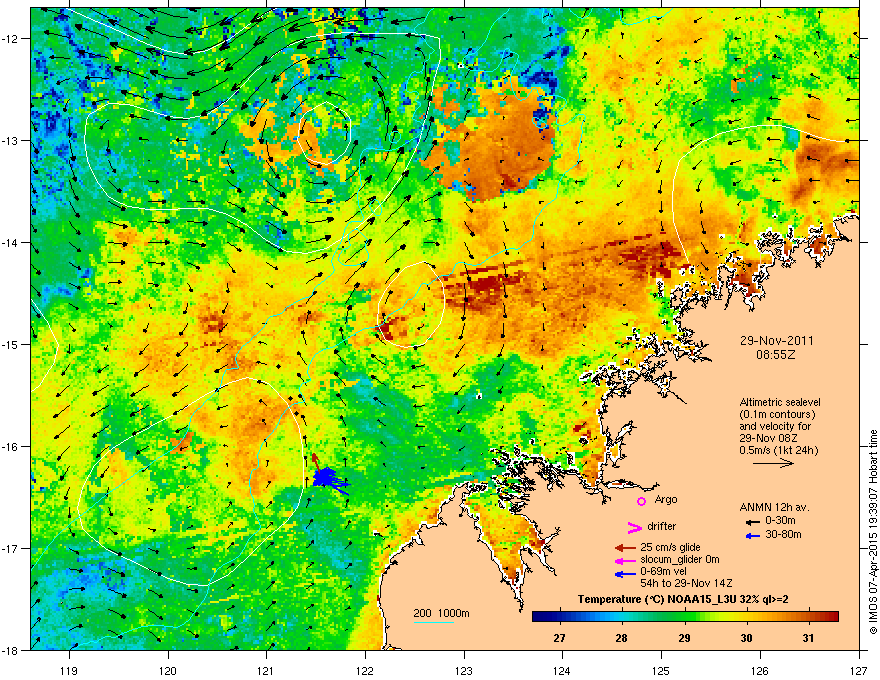Click the blue 0-69m vel legend arrow
This screenshot has height=680, width=880.
[625, 574]
